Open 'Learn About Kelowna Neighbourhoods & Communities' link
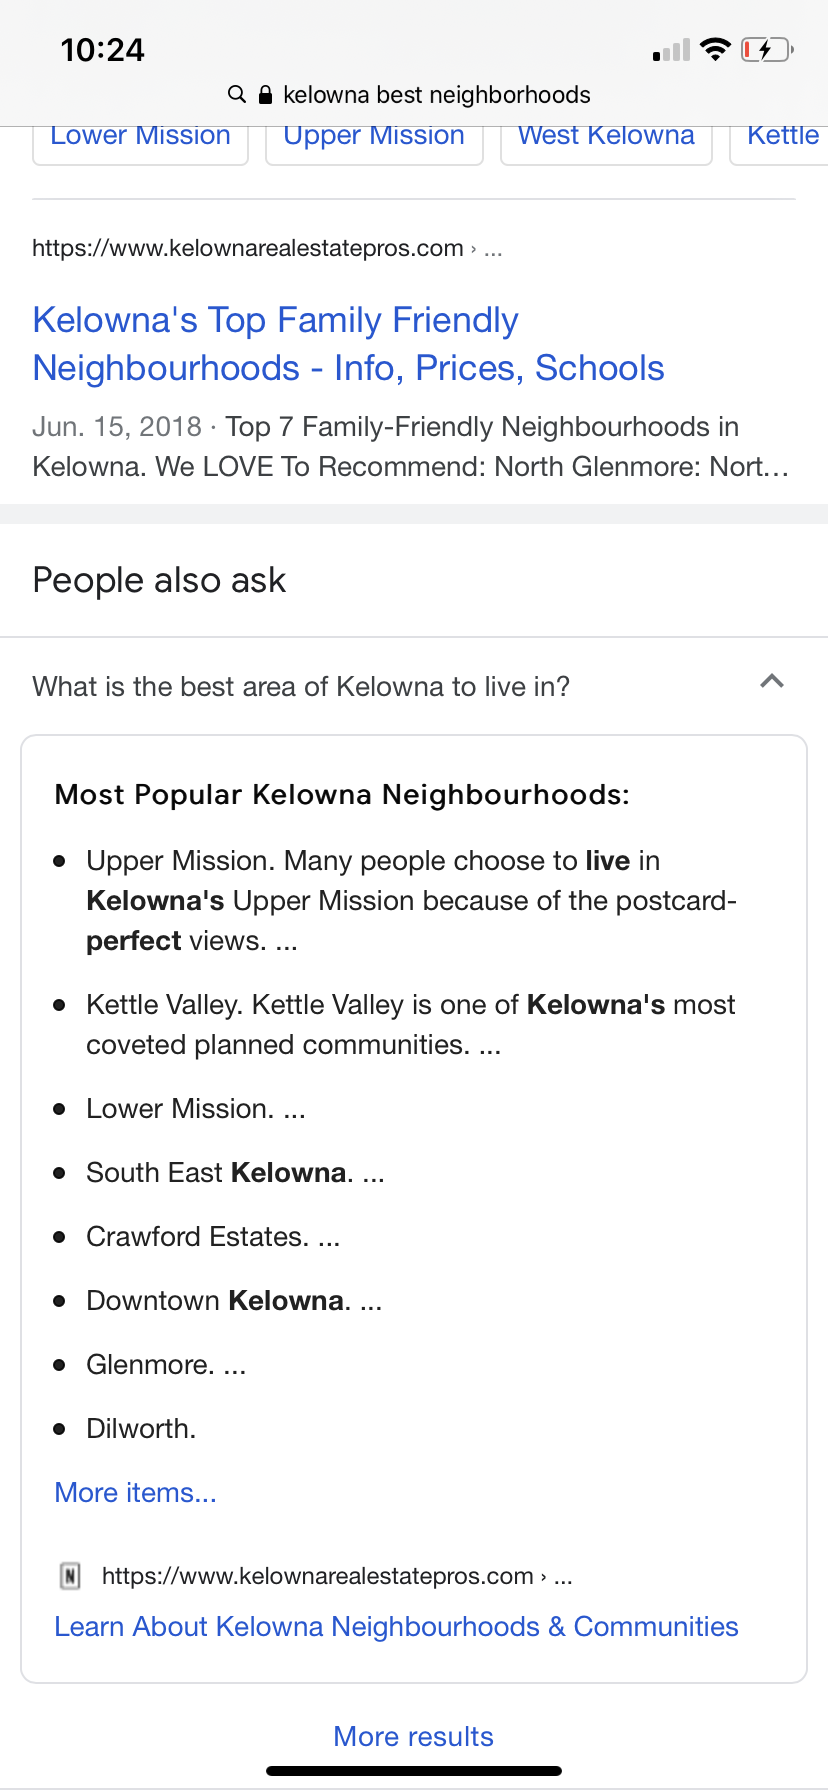This screenshot has height=1792, width=828. [396, 1626]
